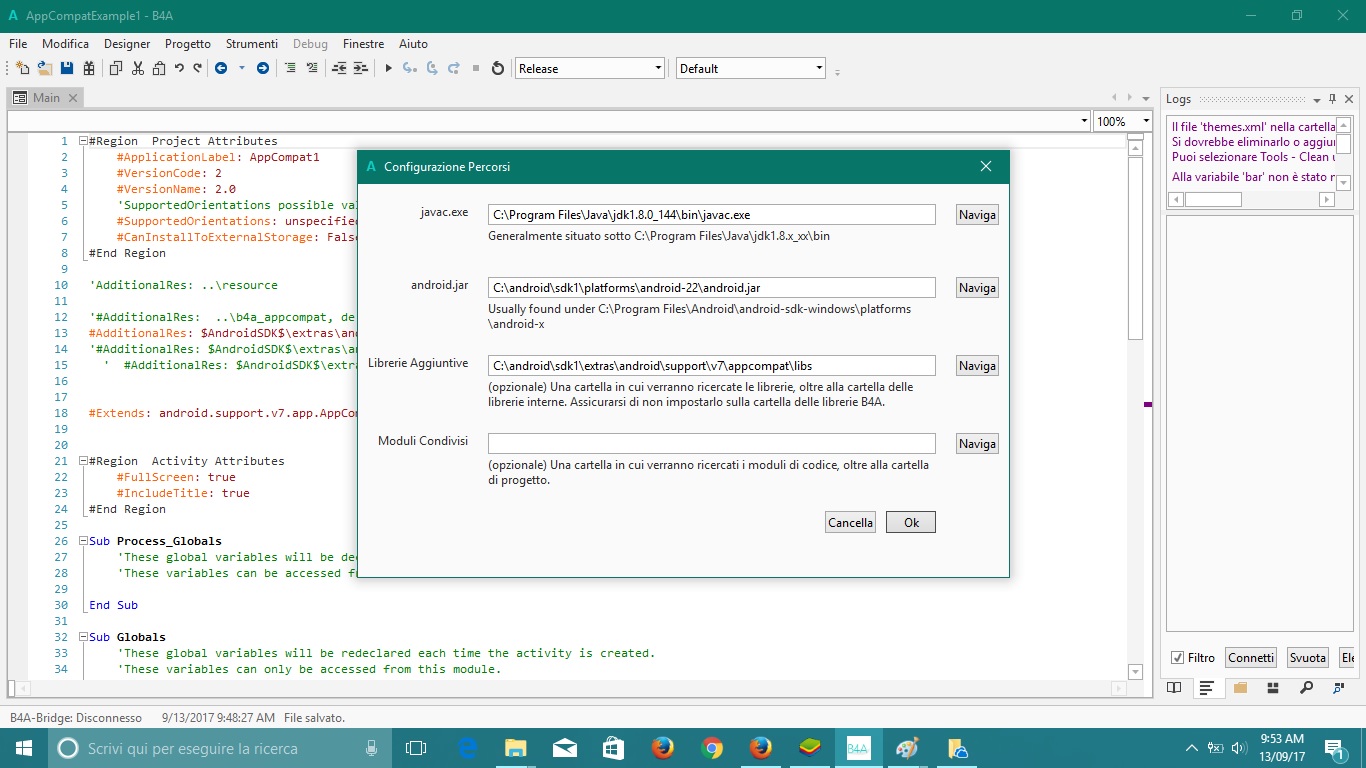
Task: Pin the Logs panel with pushpin icon
Action: pos(1332,99)
